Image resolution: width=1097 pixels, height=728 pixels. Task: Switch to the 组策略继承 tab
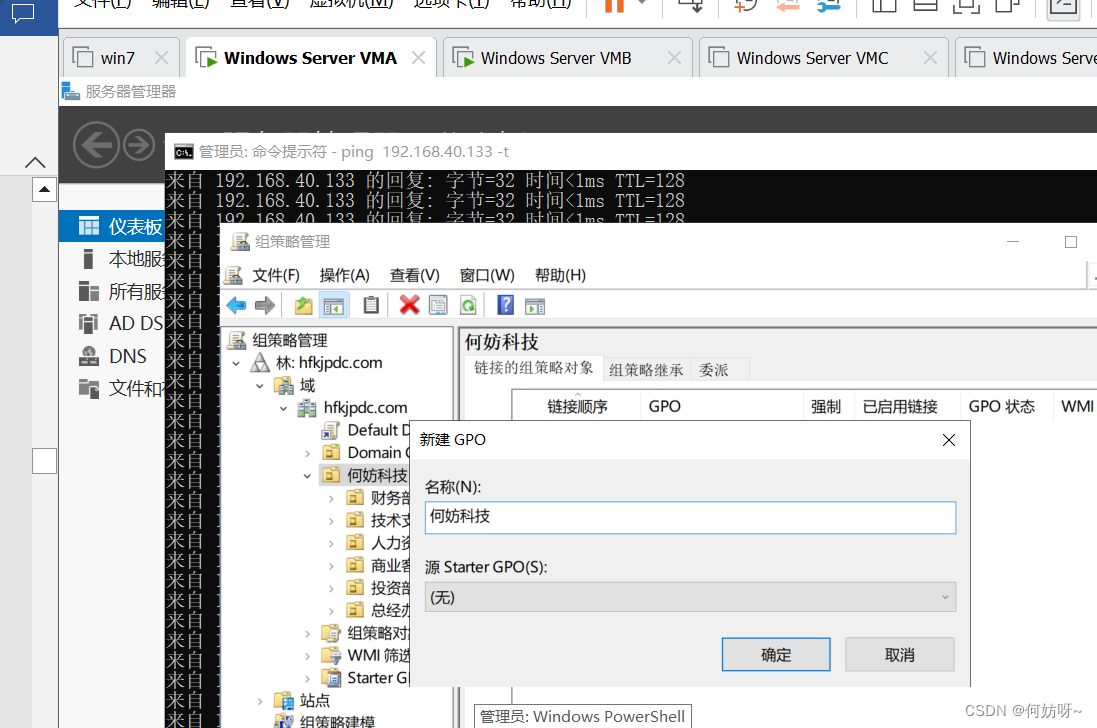point(646,370)
